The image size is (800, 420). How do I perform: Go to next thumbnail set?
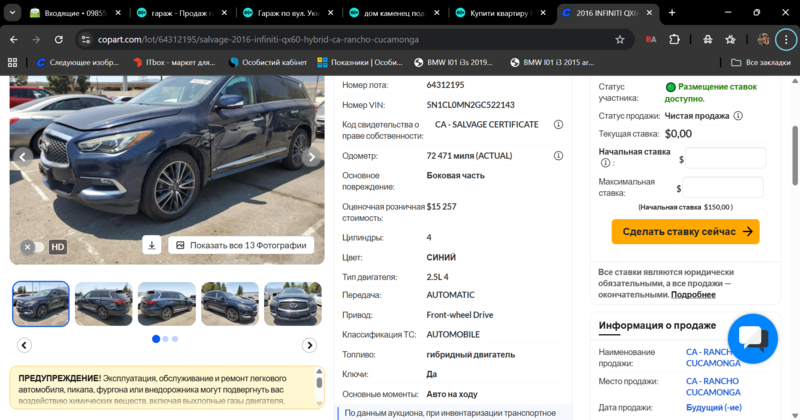pyautogui.click(x=309, y=345)
